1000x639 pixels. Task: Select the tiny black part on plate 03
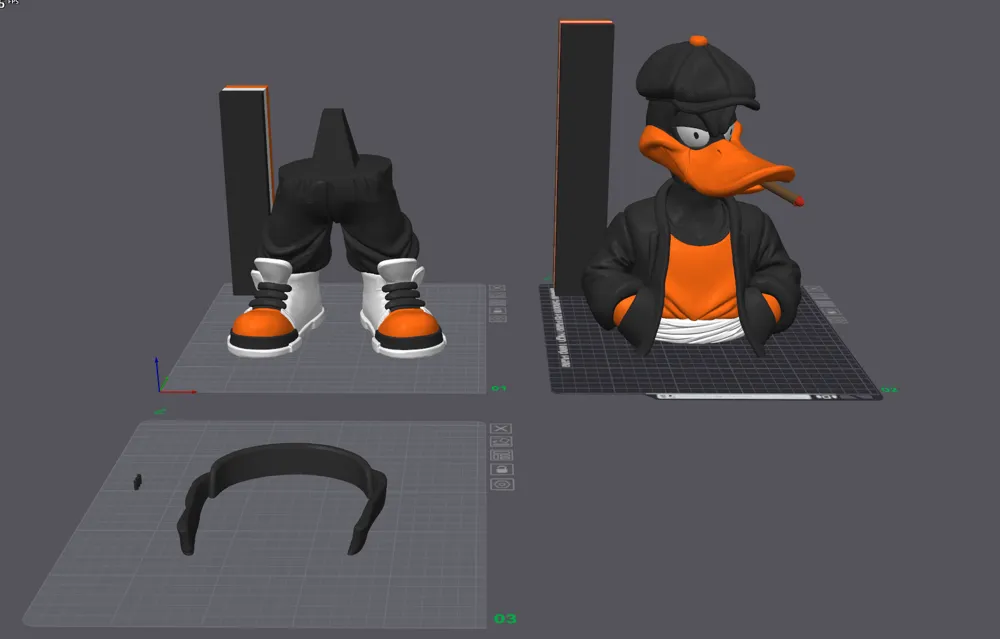click(x=137, y=482)
